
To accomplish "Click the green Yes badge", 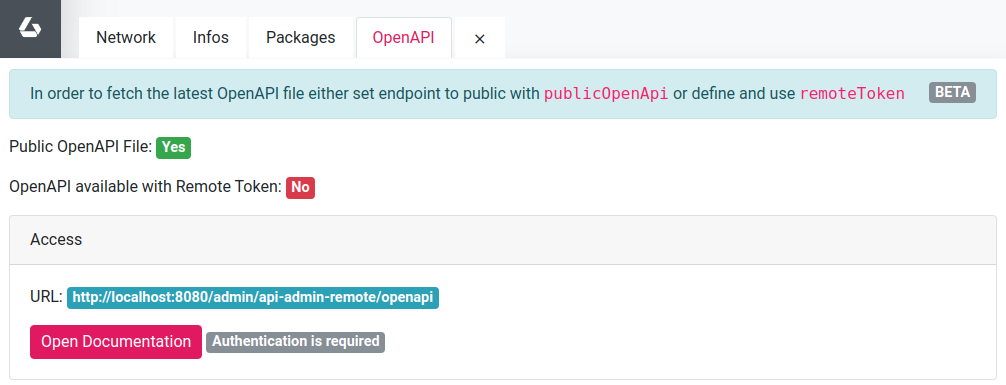I will (x=173, y=148).
